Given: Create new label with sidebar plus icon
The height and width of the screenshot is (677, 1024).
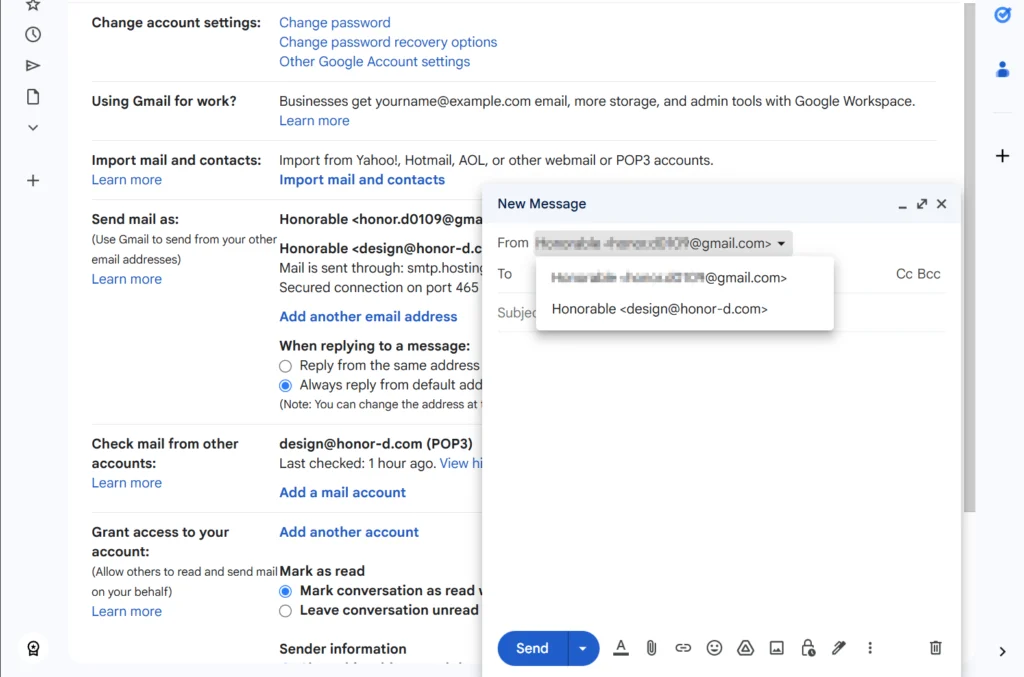Looking at the screenshot, I should [33, 180].
